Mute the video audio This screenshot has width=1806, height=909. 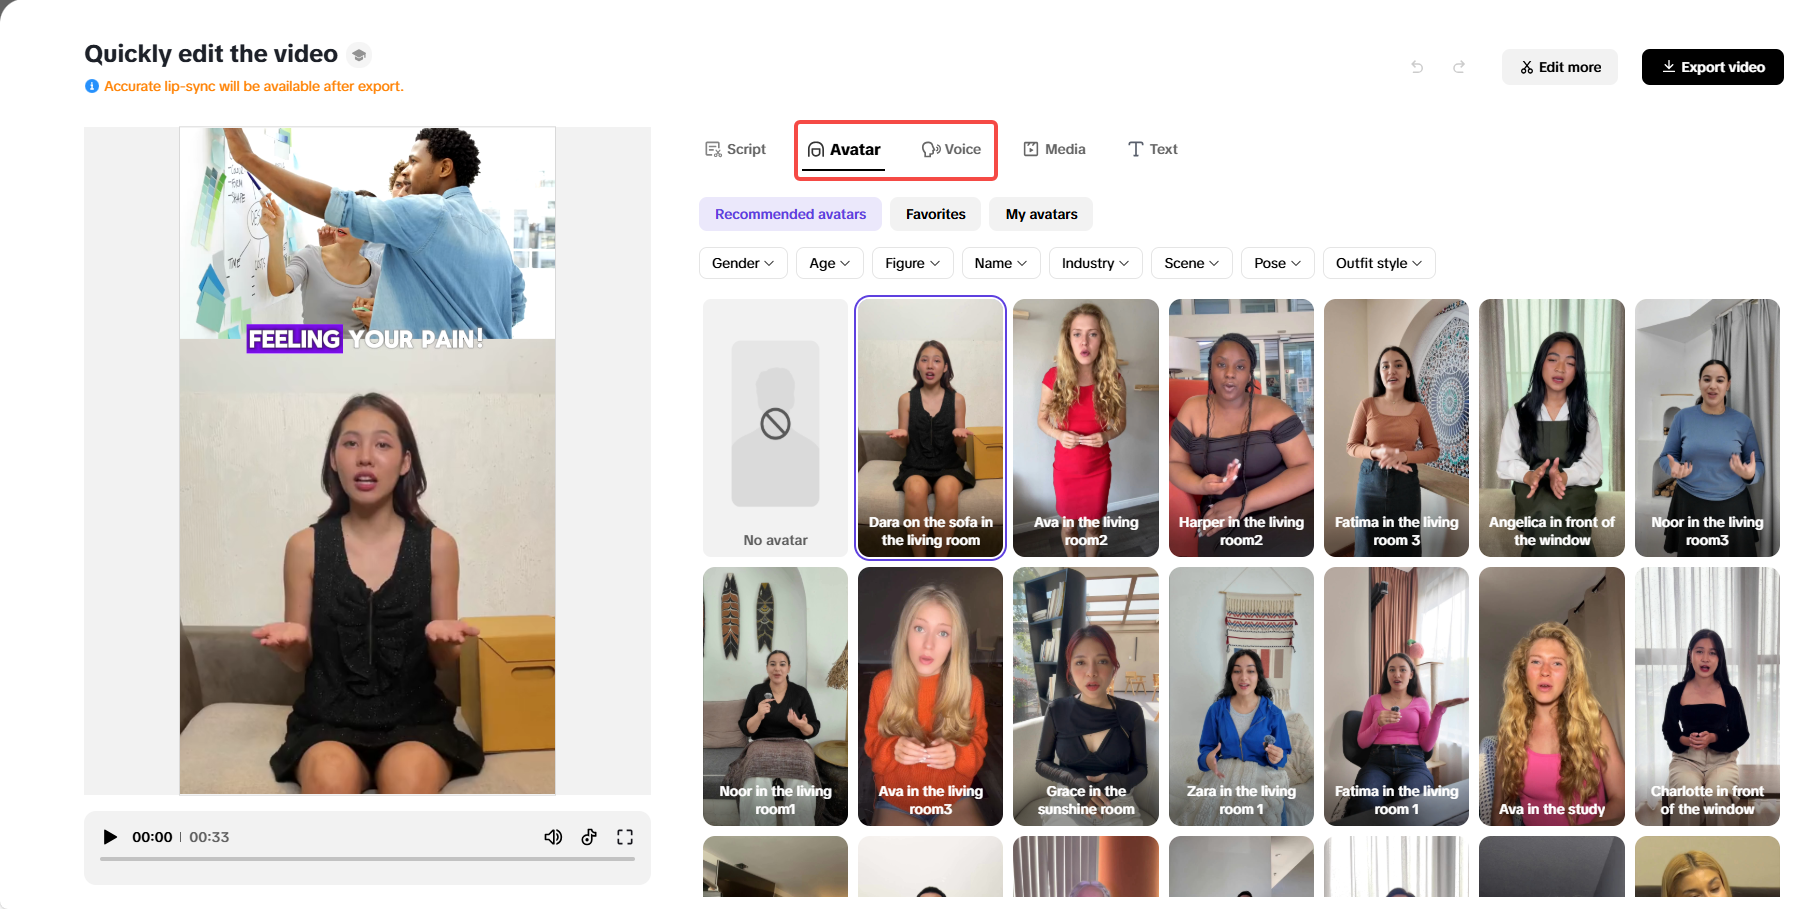pos(553,837)
